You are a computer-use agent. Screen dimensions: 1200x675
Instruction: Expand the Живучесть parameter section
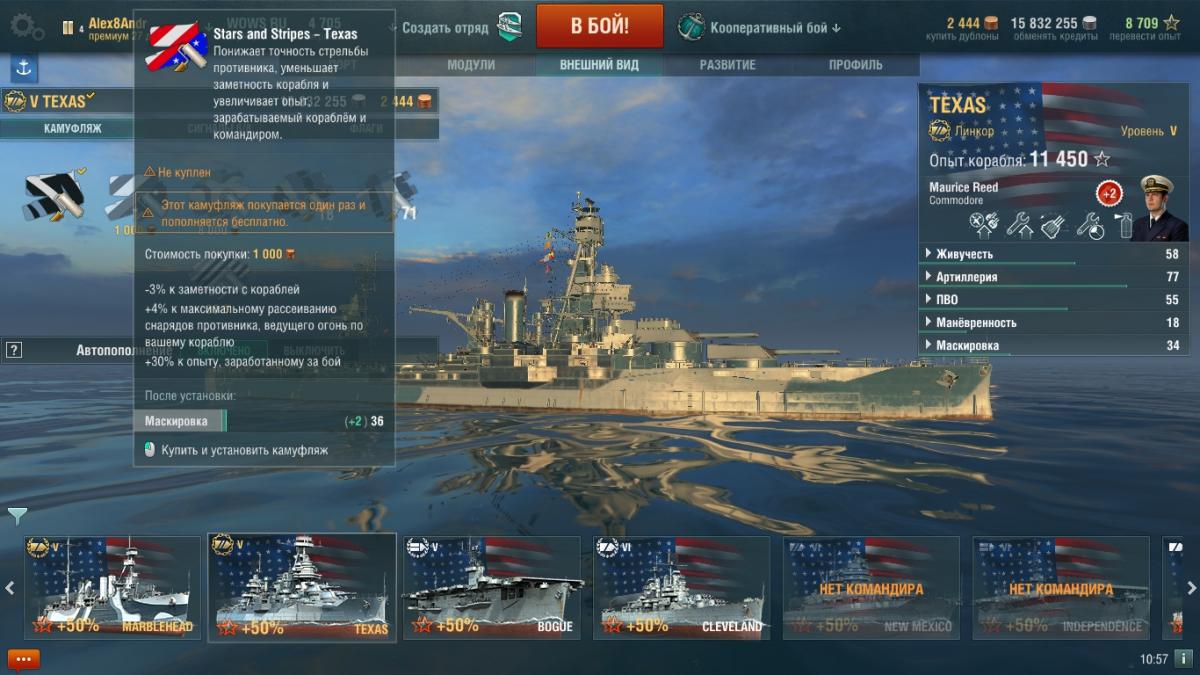click(1053, 254)
